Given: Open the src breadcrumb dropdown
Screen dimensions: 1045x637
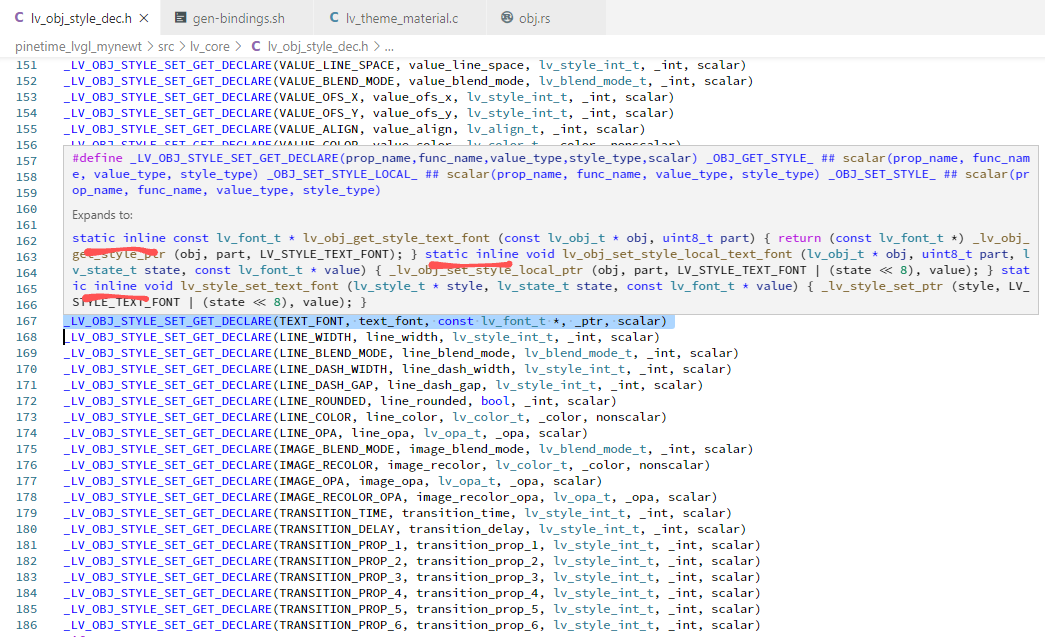Looking at the screenshot, I should [166, 46].
